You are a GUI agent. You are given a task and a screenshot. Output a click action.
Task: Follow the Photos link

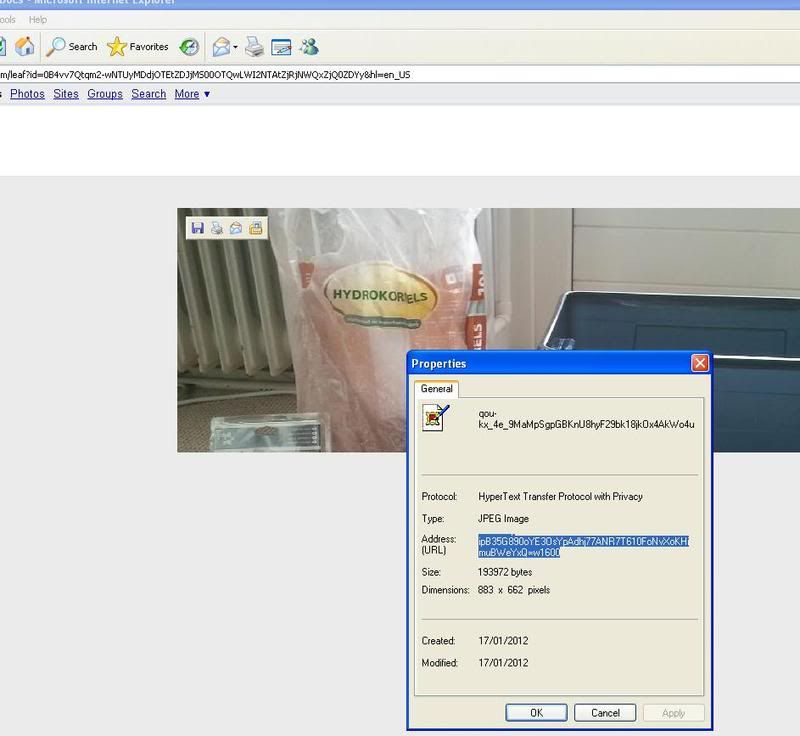click(x=28, y=94)
